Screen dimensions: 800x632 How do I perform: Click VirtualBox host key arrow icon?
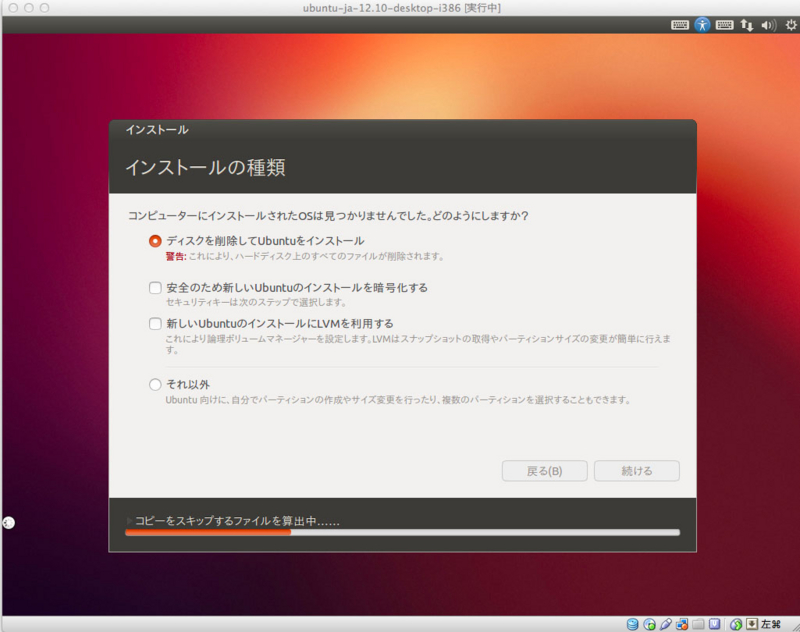tap(752, 624)
